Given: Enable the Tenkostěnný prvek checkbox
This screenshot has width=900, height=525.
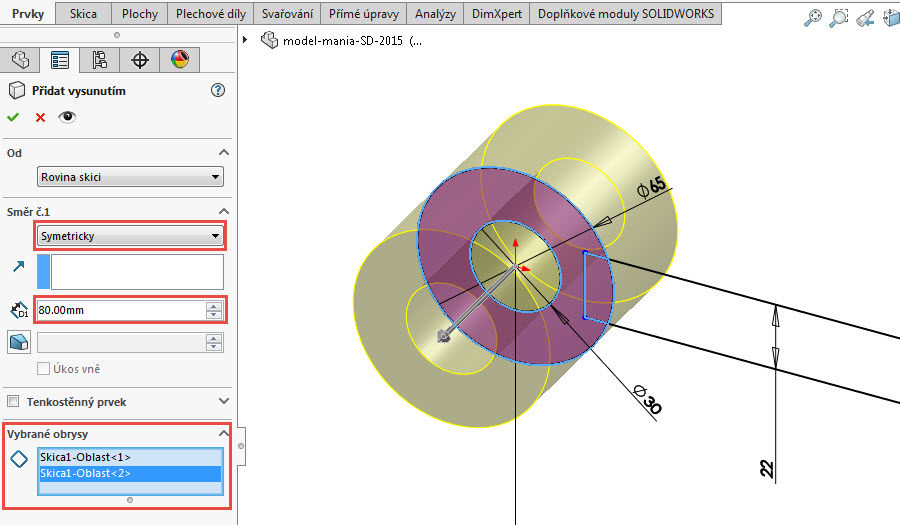Looking at the screenshot, I should pos(14,401).
